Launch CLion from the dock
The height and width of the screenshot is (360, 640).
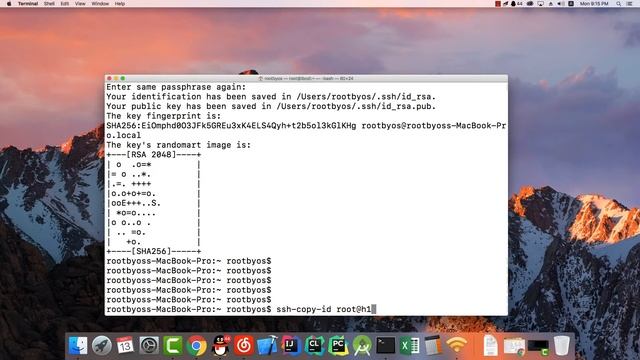click(x=315, y=346)
